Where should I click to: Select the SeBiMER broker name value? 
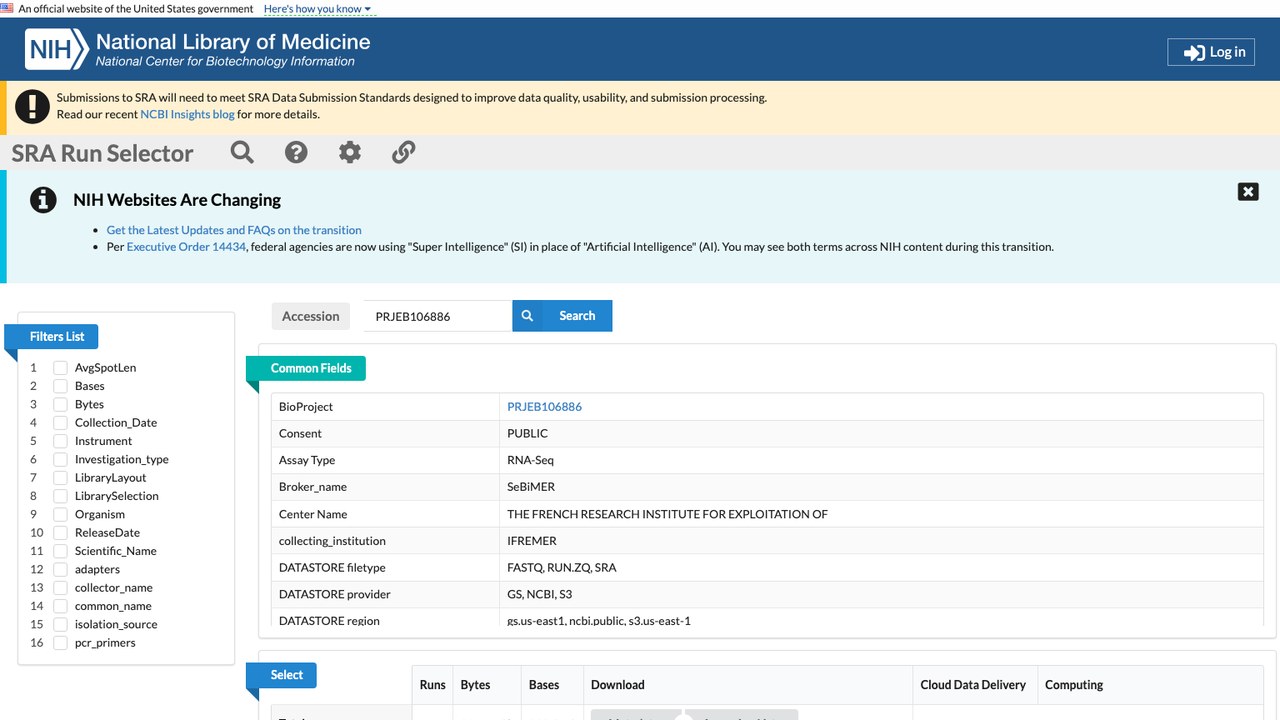531,487
